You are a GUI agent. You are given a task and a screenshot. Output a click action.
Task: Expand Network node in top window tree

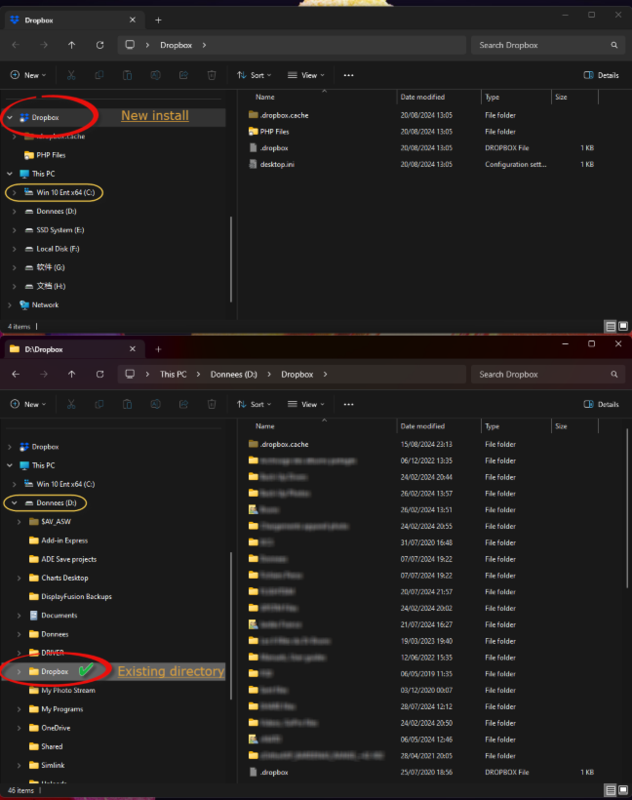(x=10, y=305)
